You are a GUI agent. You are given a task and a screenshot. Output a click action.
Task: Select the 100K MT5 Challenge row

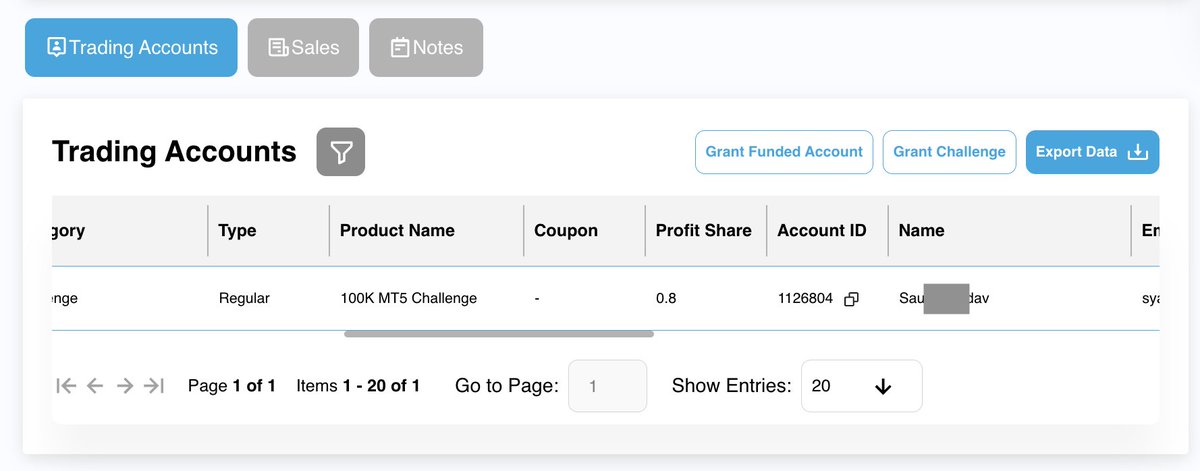pos(605,298)
